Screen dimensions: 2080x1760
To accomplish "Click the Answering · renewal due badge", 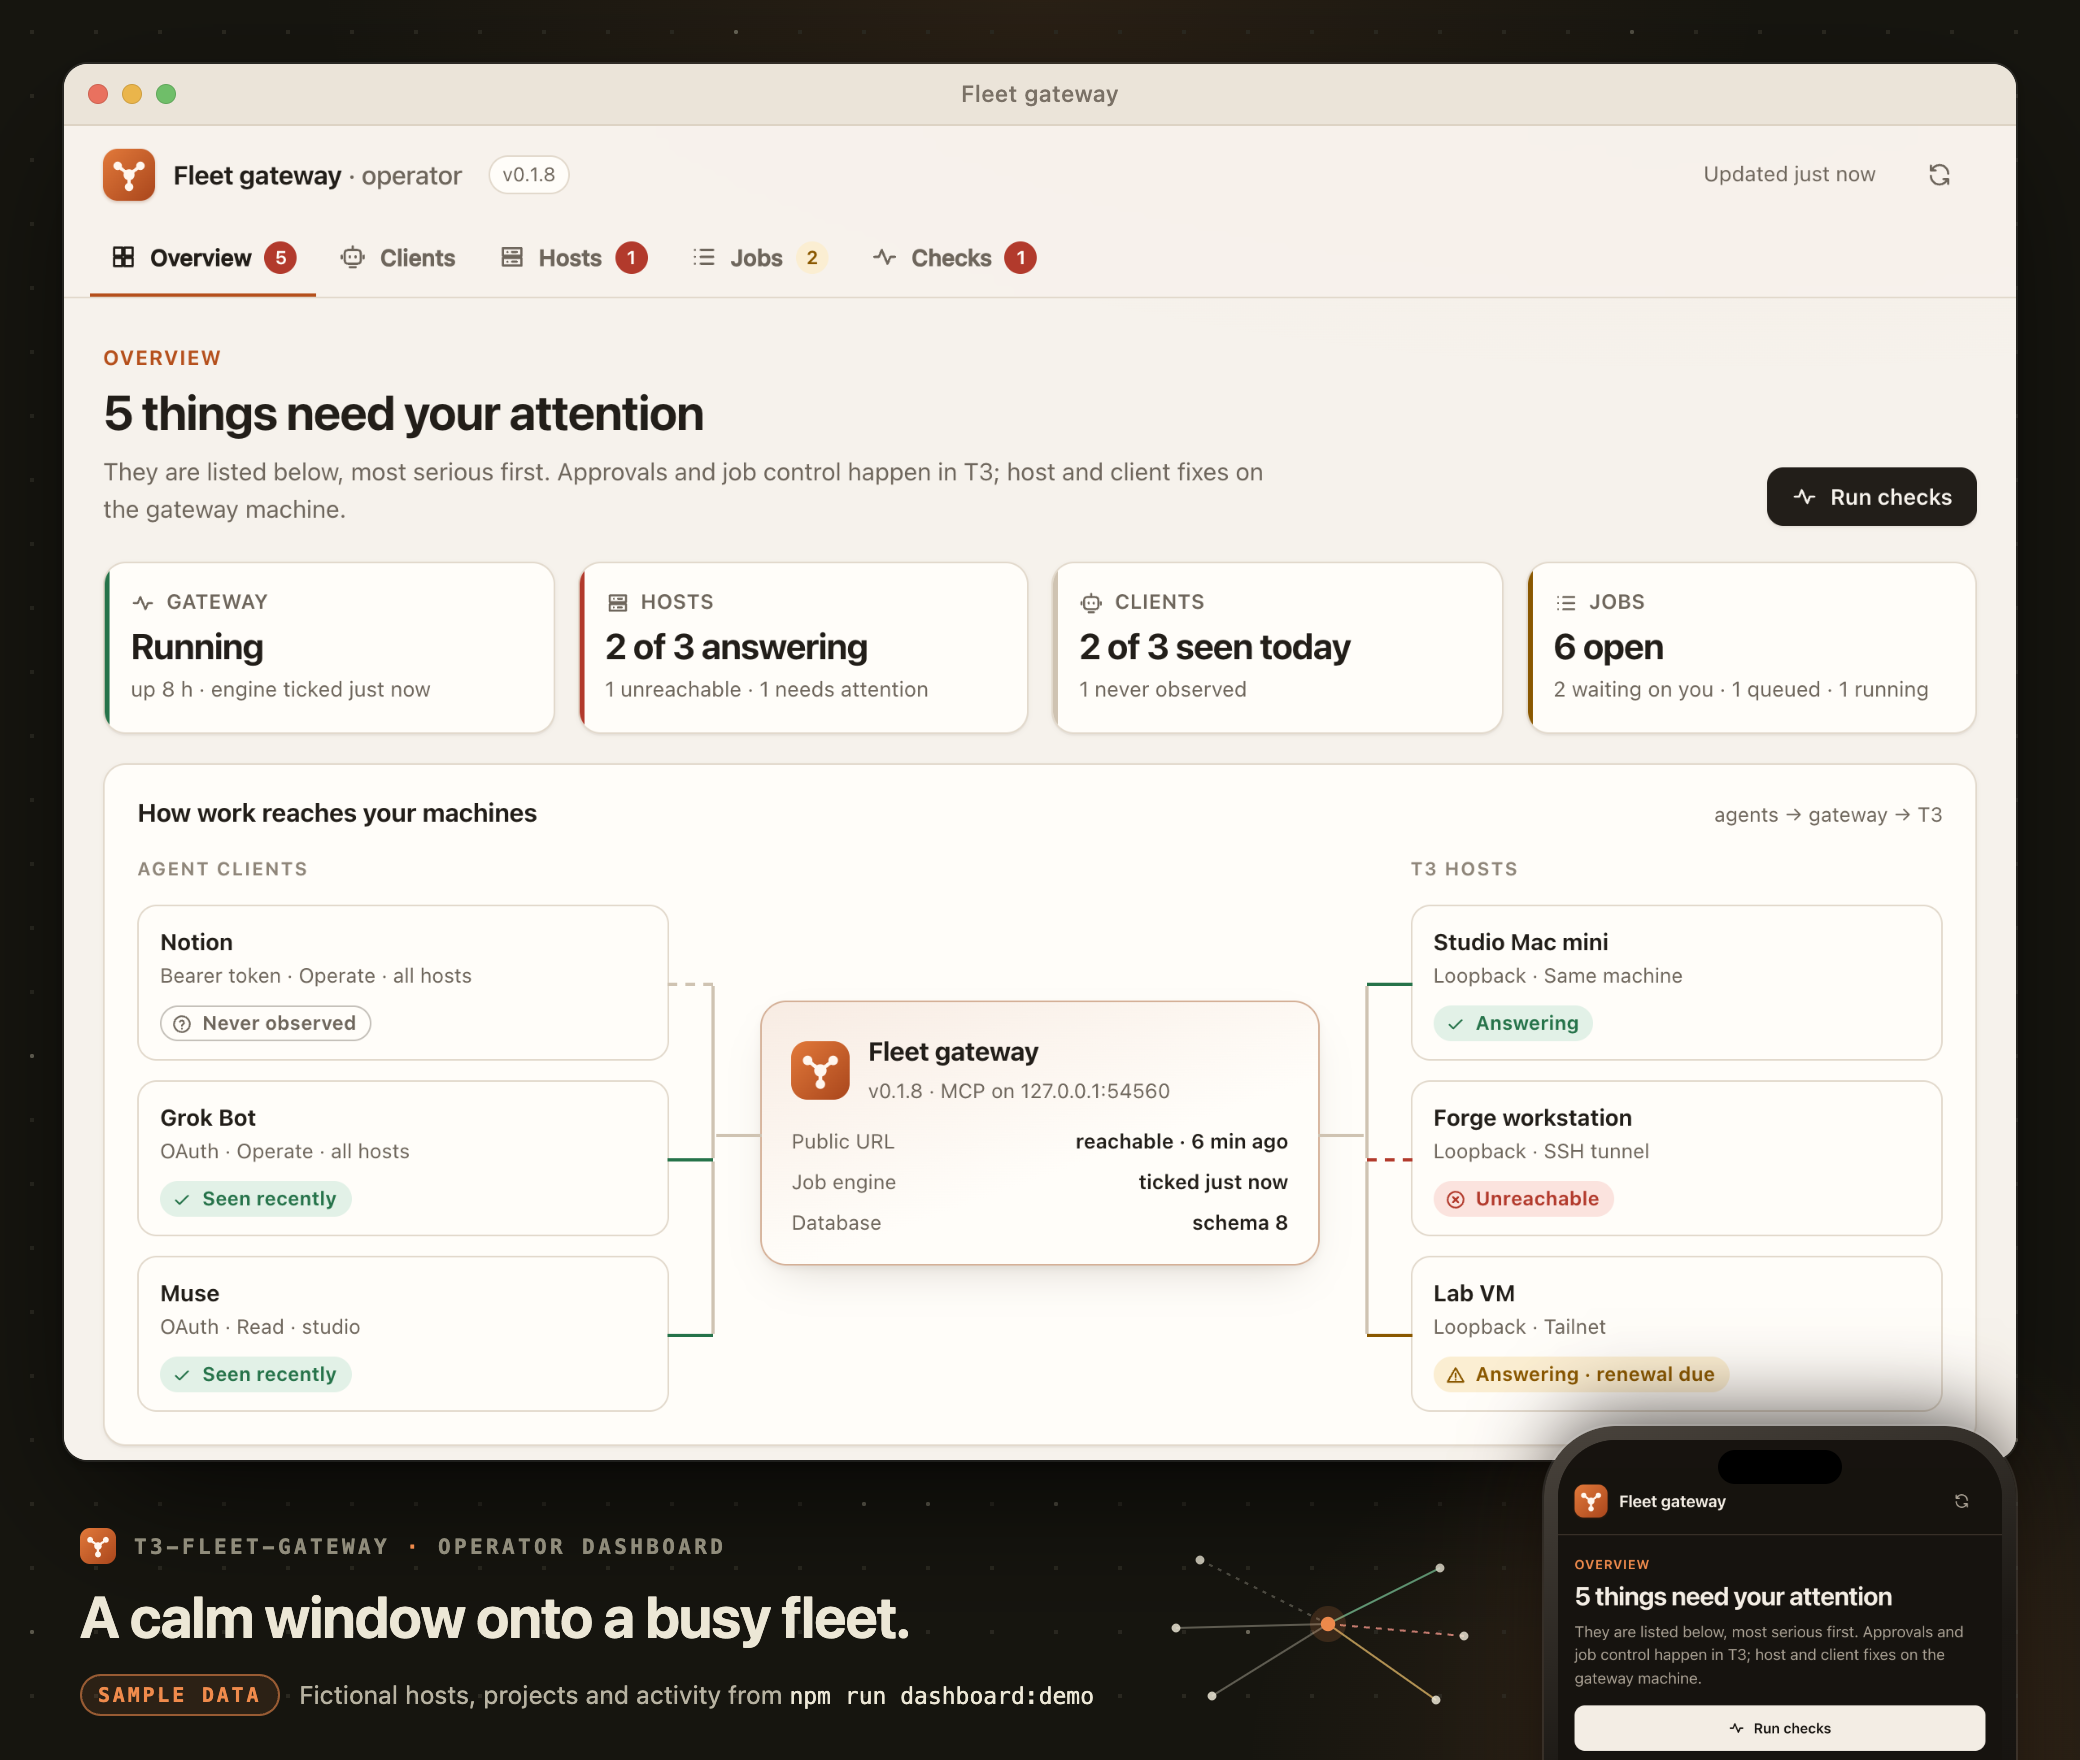I will pyautogui.click(x=1581, y=1375).
